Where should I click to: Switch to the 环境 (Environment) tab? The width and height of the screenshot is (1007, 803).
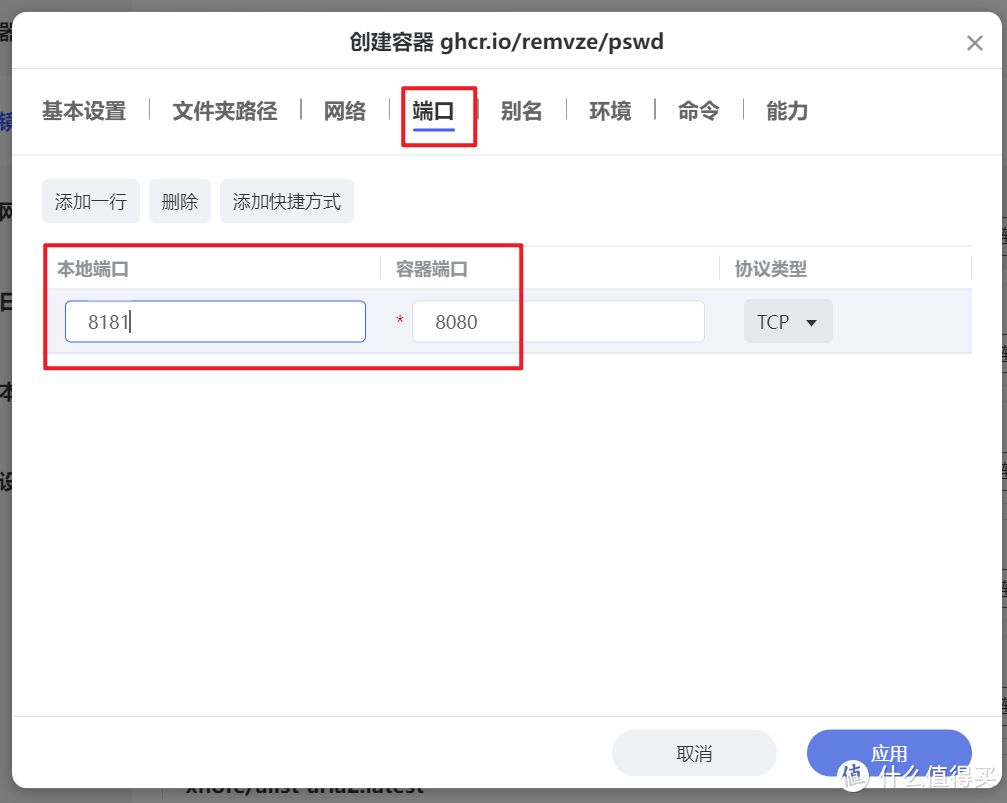coord(610,111)
